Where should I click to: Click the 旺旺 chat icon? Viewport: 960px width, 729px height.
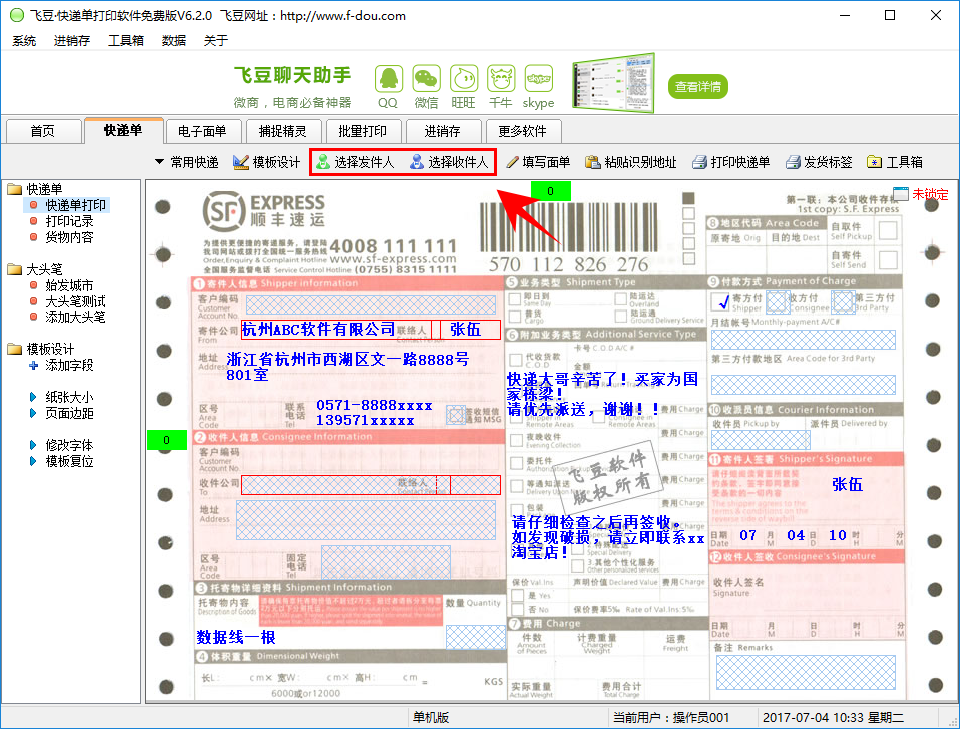463,80
